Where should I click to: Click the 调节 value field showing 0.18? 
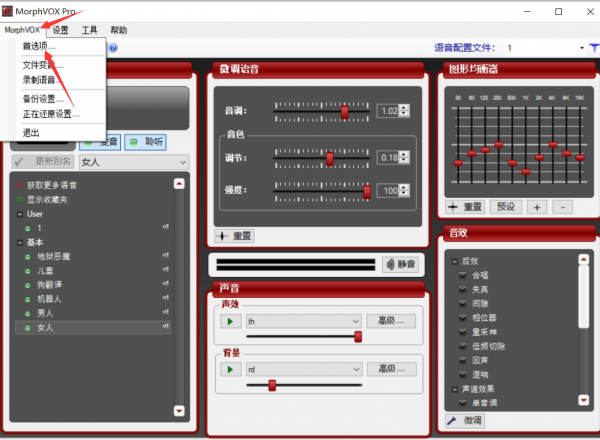(388, 157)
